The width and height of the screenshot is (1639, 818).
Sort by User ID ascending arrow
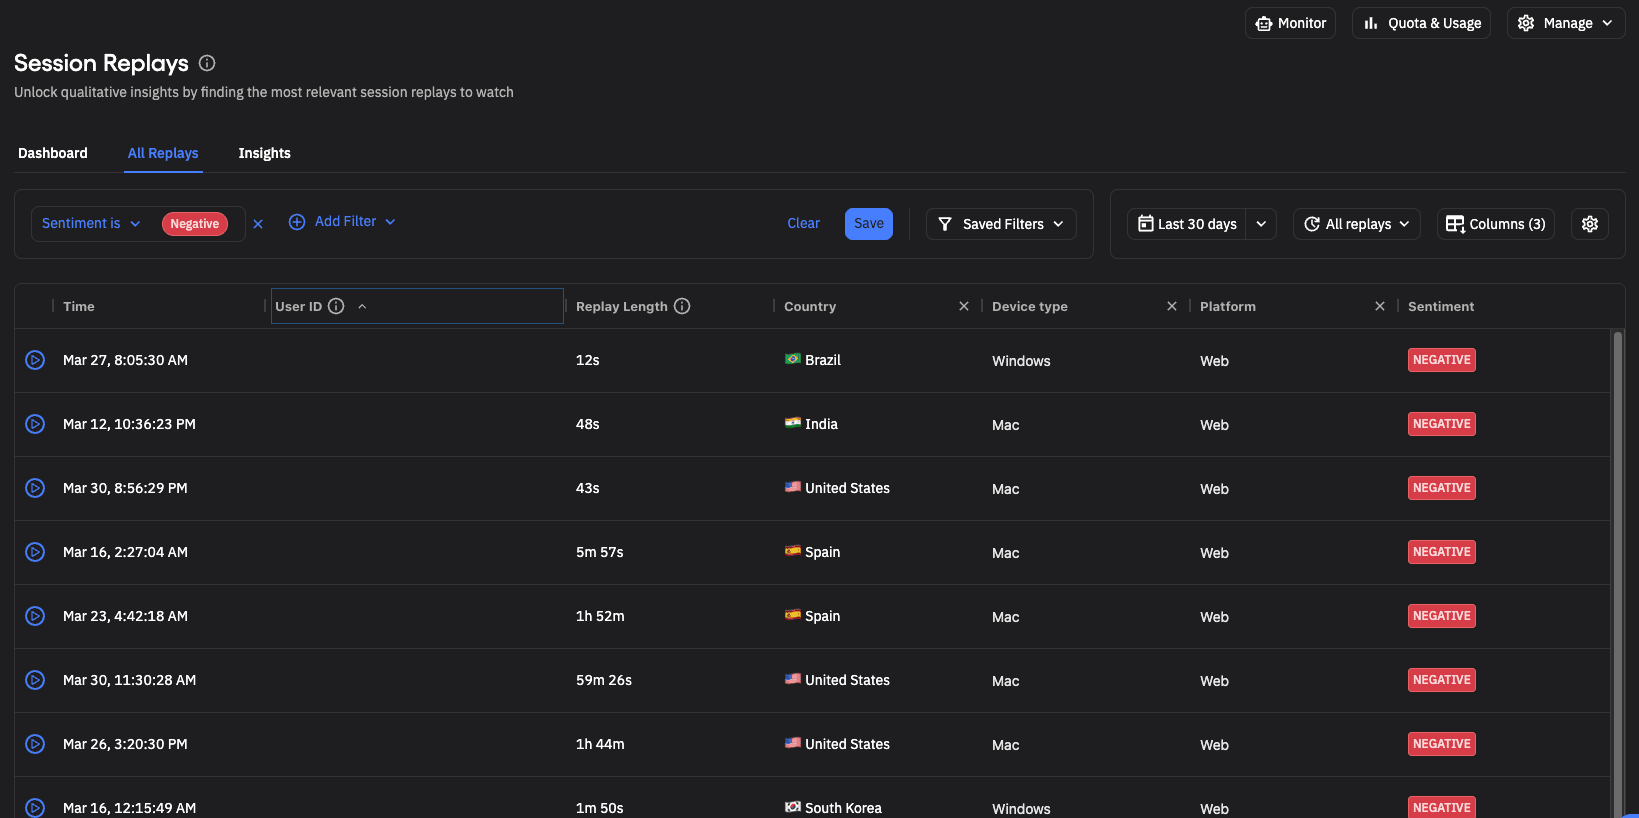click(x=362, y=306)
